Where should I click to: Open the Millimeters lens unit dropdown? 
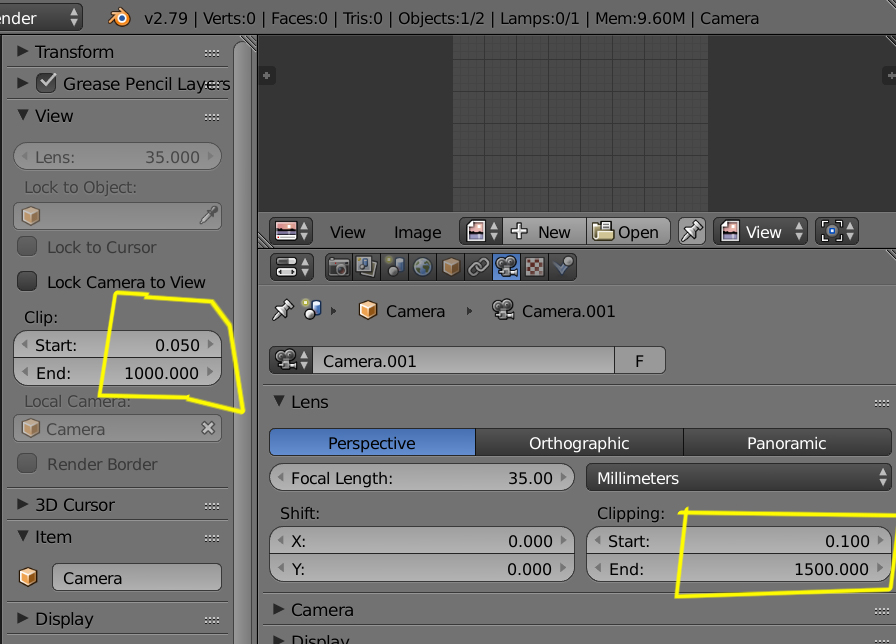tap(738, 477)
